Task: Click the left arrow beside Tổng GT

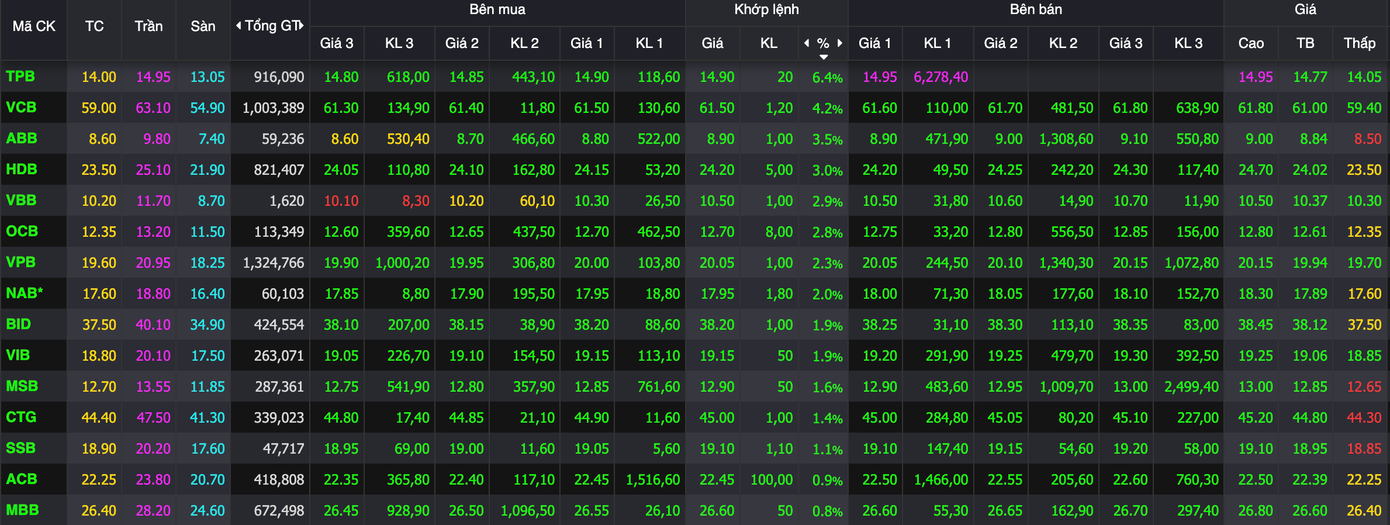Action: [x=237, y=26]
